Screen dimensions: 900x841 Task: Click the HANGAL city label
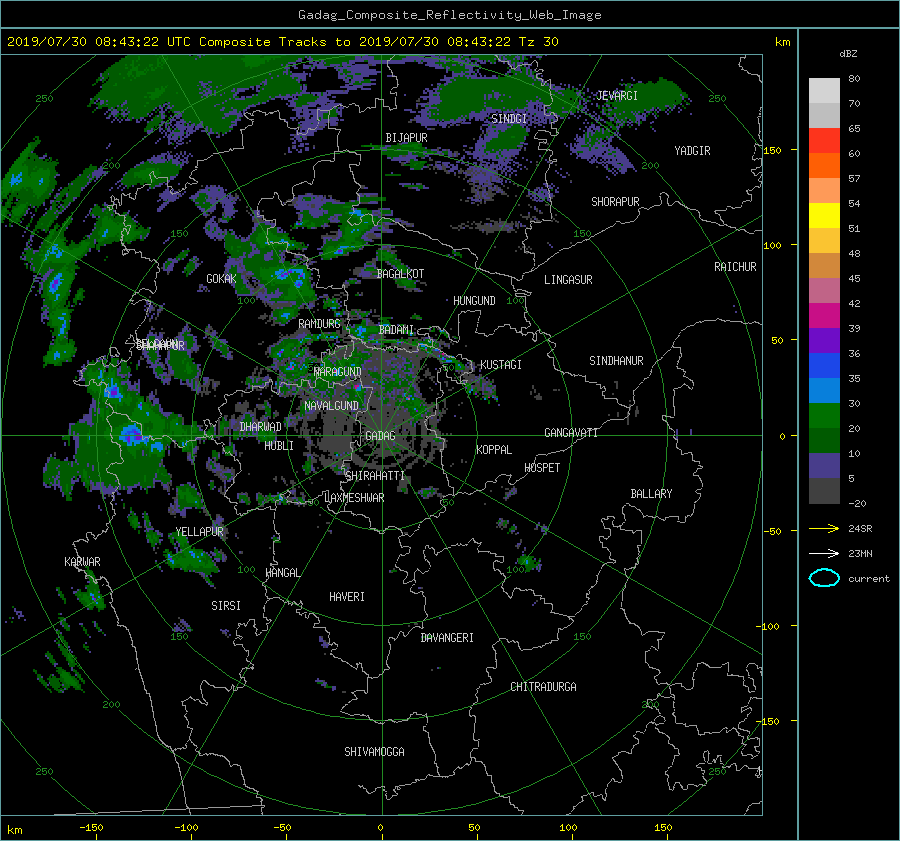click(282, 573)
